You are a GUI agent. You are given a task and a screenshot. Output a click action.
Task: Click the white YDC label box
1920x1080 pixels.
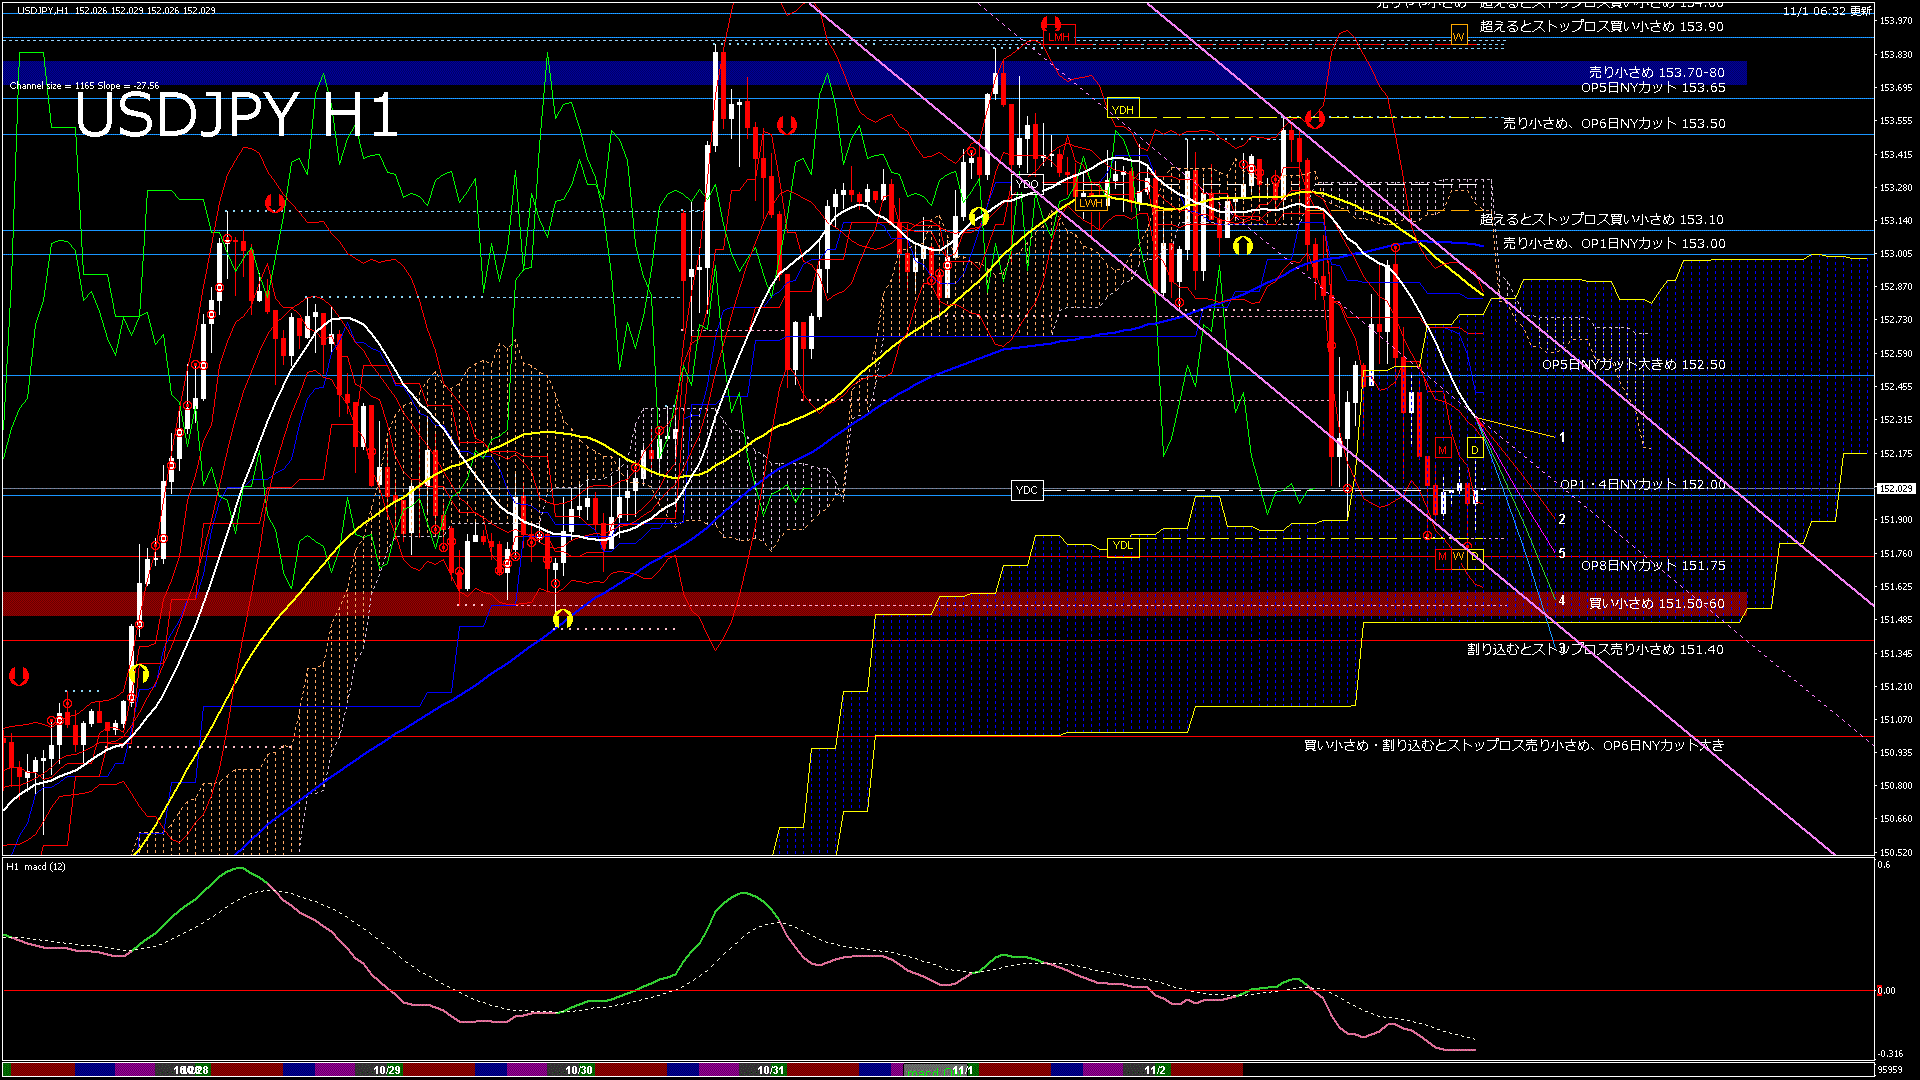1027,490
